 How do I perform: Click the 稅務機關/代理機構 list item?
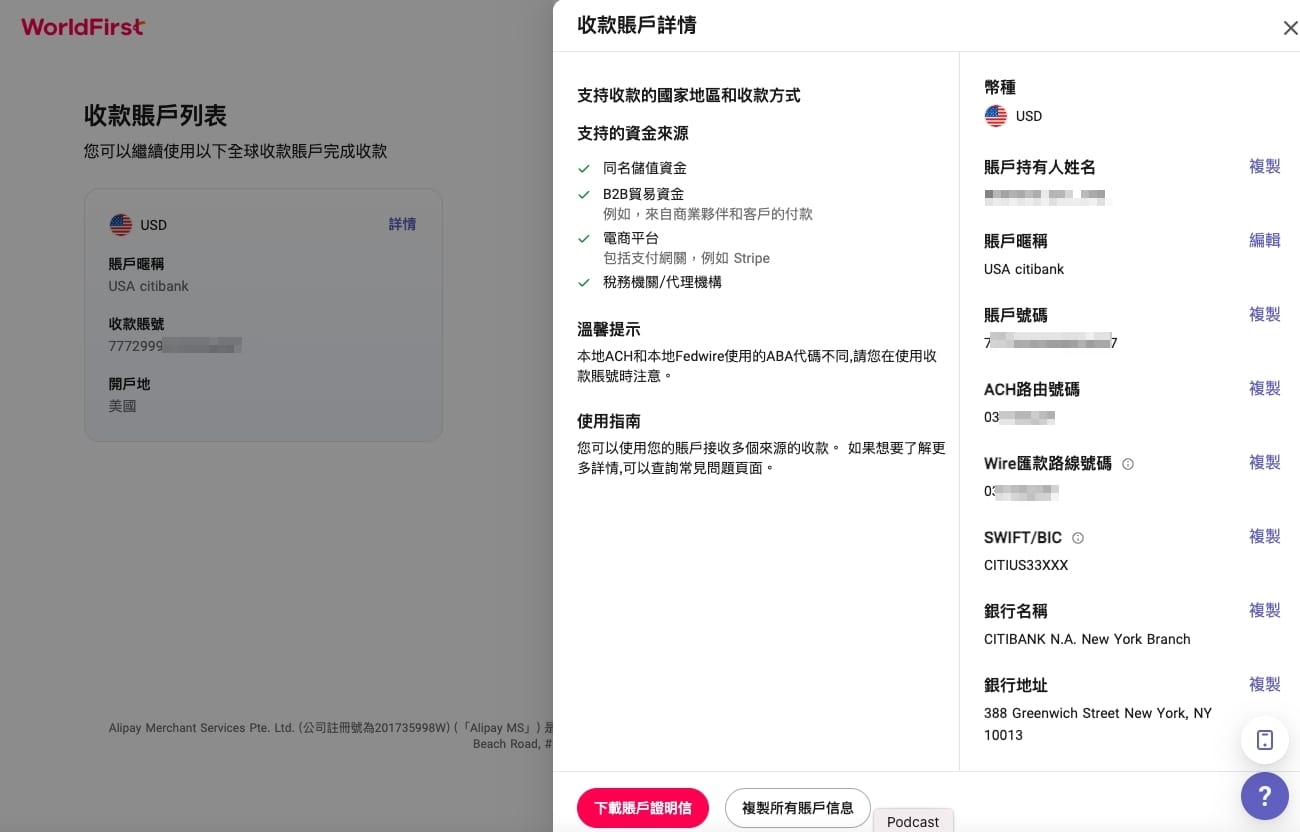point(662,282)
